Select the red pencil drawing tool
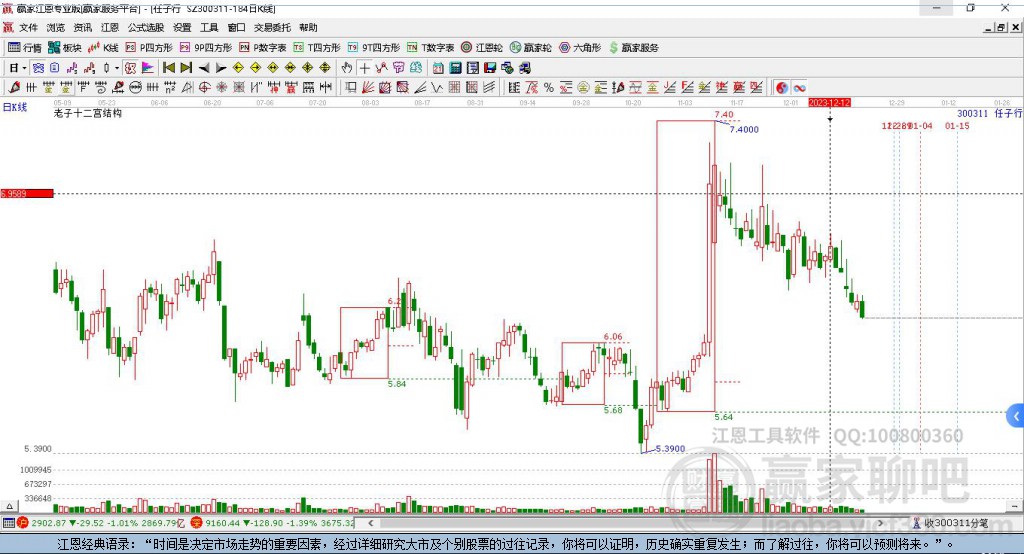This screenshot has height=554, width=1024. pos(14,88)
